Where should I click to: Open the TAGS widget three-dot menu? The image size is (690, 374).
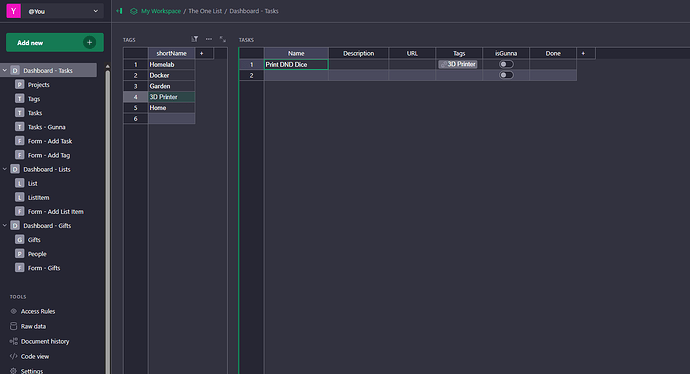pos(209,39)
